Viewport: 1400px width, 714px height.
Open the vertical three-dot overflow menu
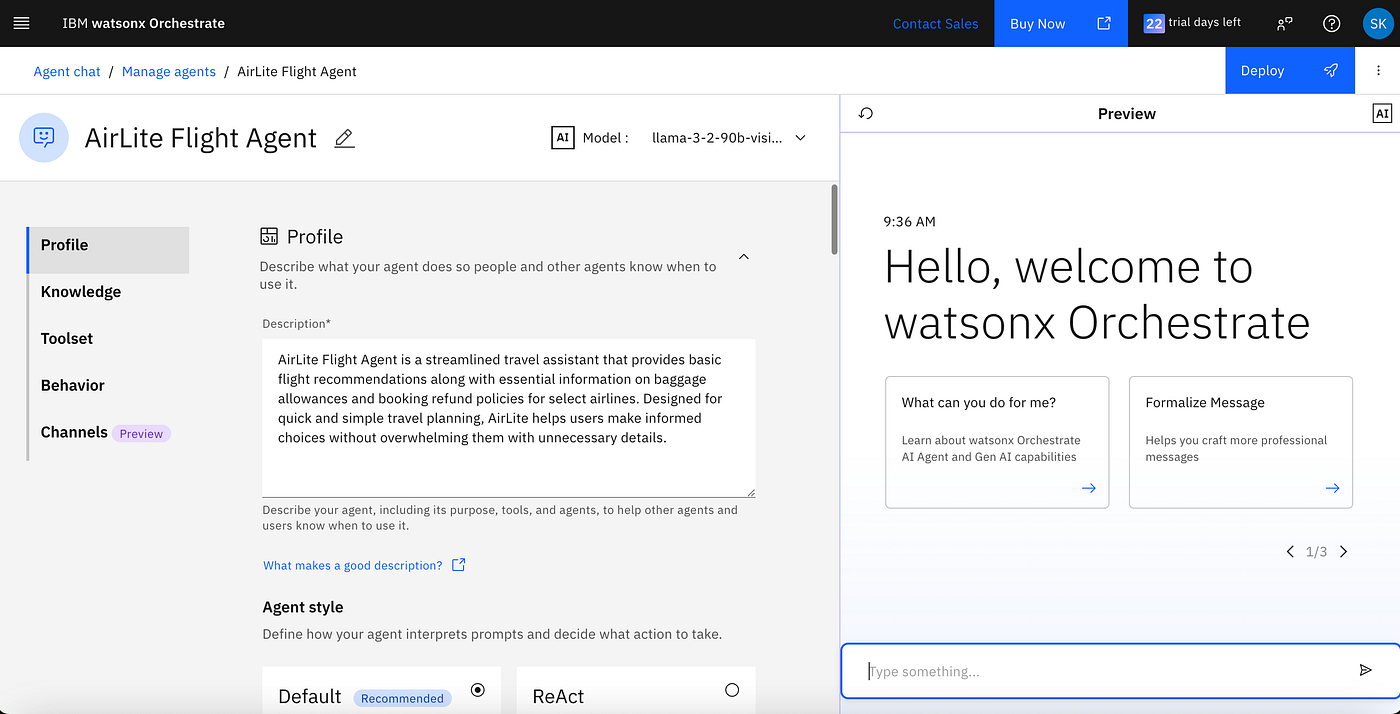coord(1378,71)
